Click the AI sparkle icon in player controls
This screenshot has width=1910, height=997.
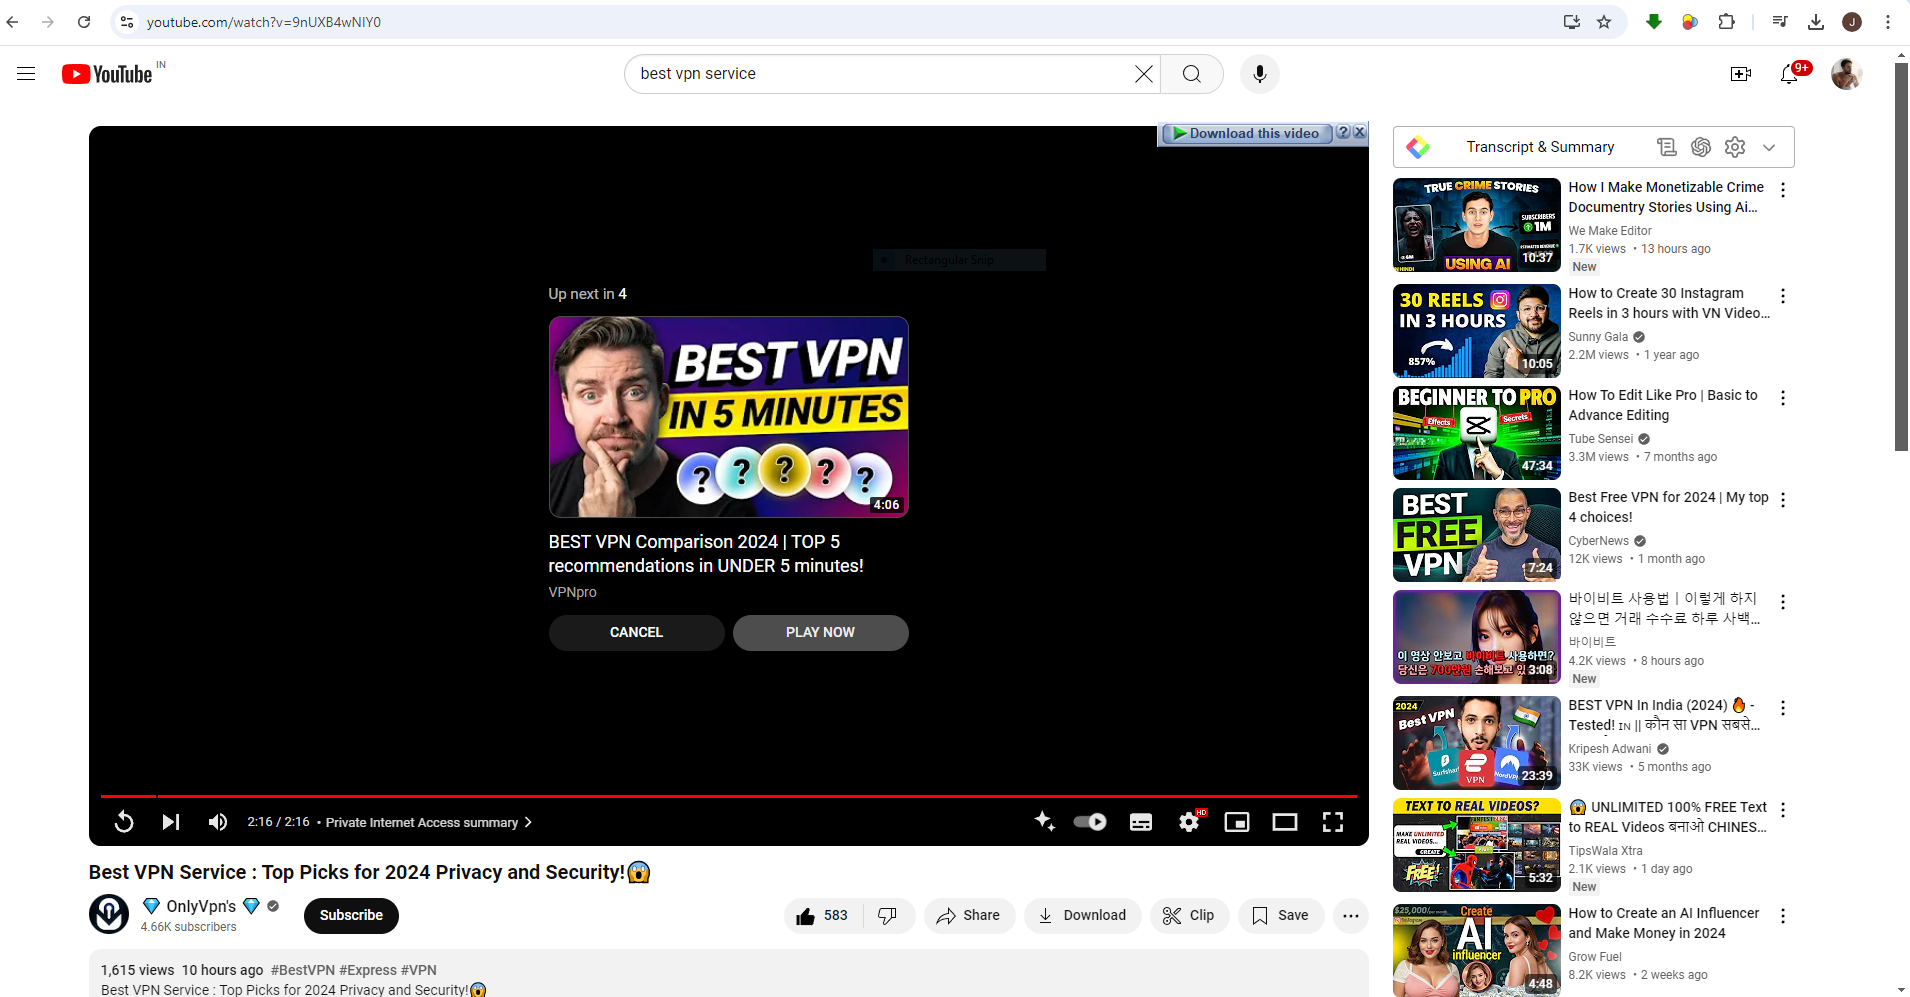(x=1044, y=821)
